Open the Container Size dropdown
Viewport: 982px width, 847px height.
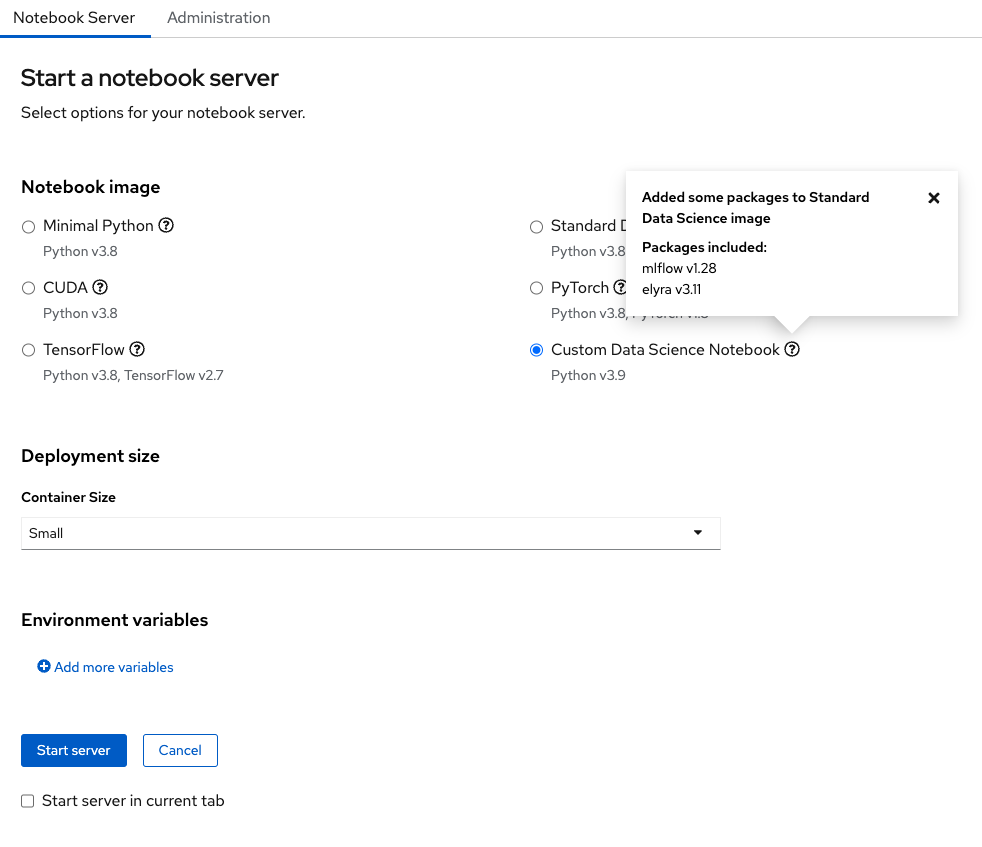[x=371, y=533]
